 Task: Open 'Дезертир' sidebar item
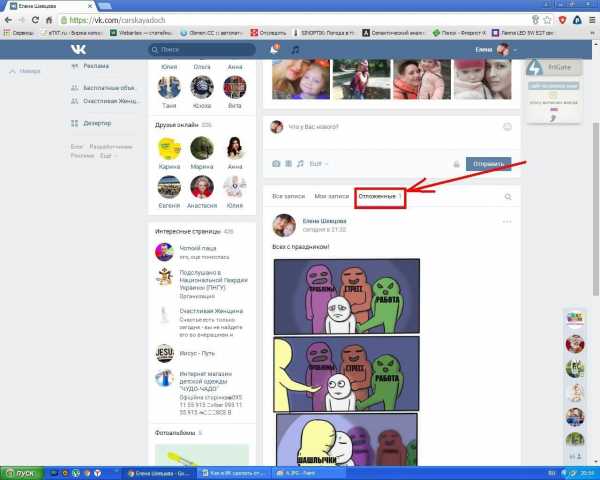pos(97,123)
